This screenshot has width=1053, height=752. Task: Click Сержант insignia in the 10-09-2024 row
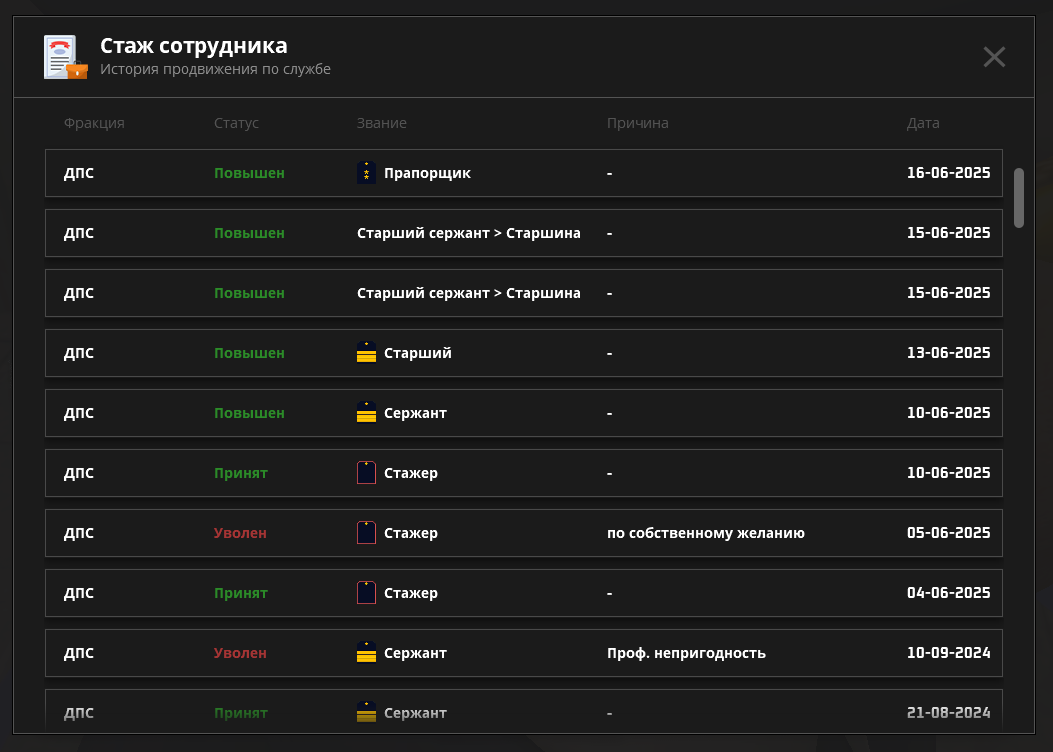click(x=366, y=653)
